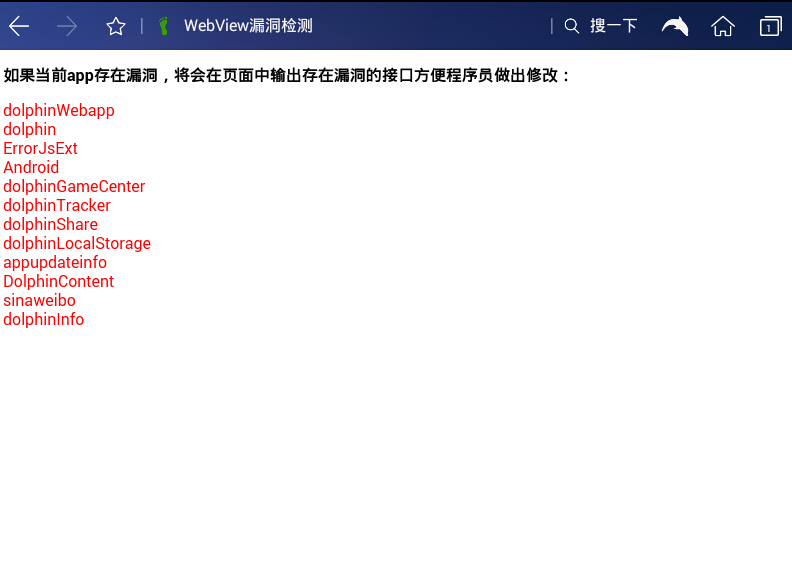Viewport: 792px width, 576px height.
Task: Select the Android entry
Action: point(31,167)
